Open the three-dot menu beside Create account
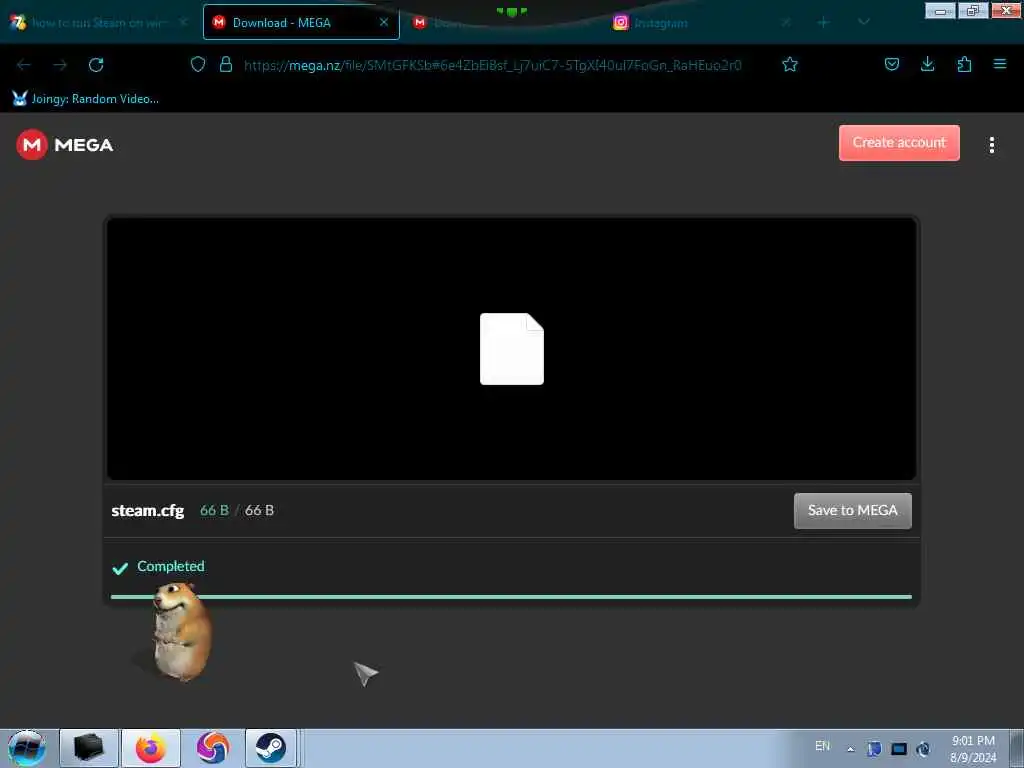 pyautogui.click(x=991, y=145)
